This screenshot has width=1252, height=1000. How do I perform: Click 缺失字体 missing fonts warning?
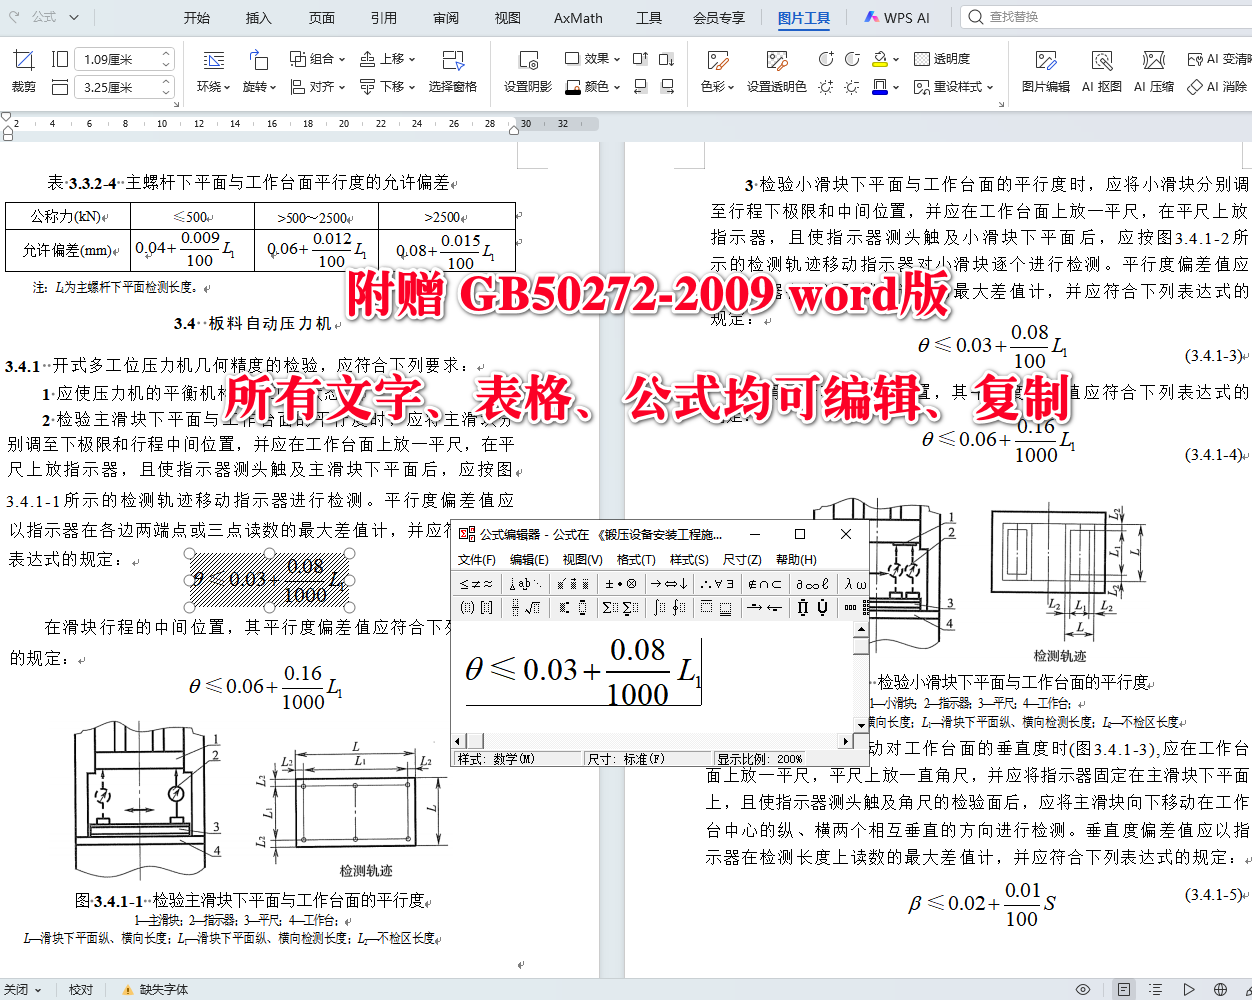155,990
